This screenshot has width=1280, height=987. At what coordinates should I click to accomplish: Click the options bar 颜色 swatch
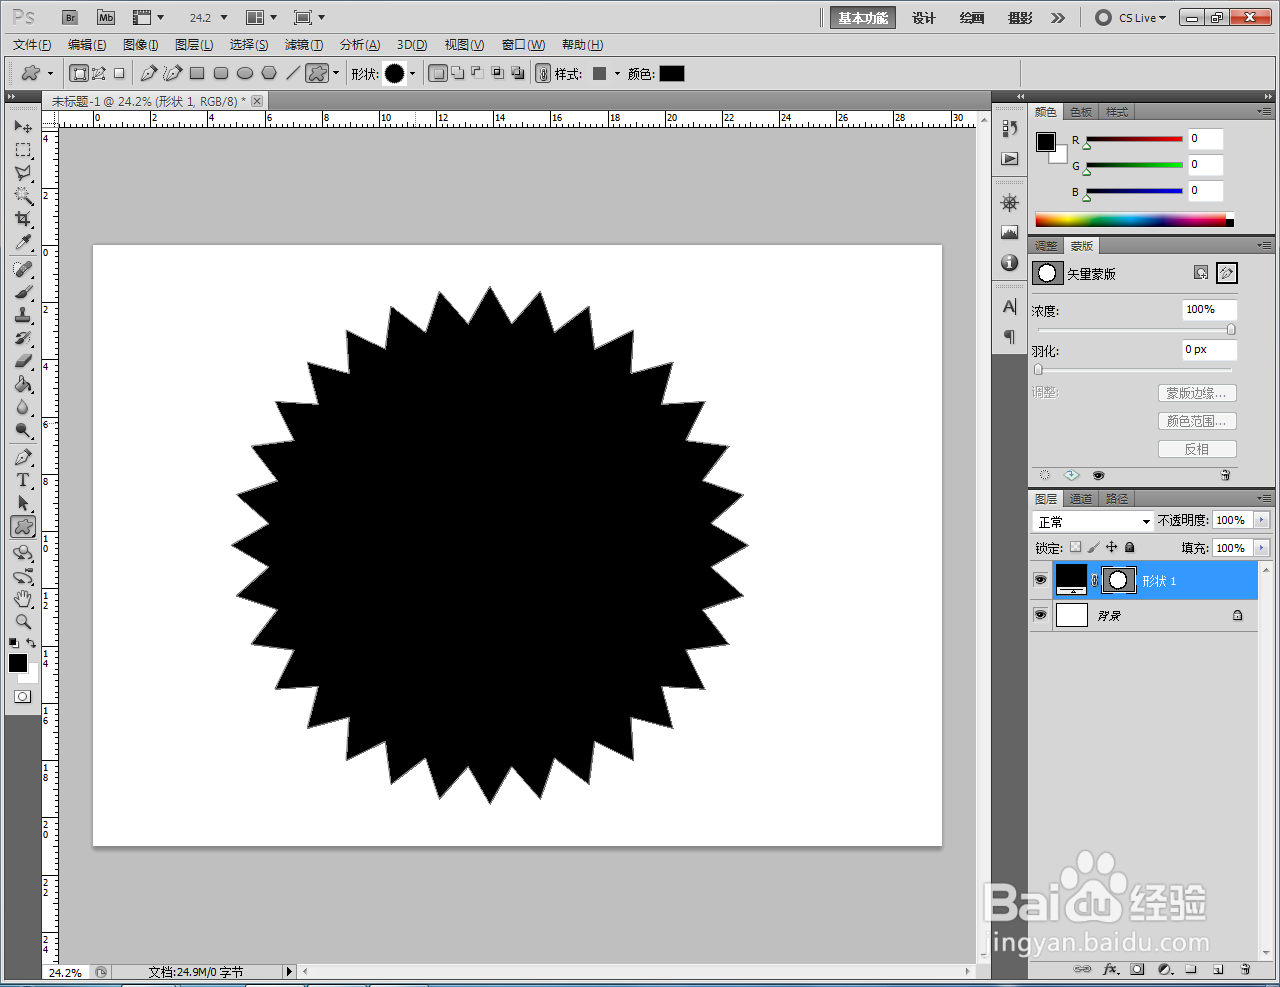point(672,73)
